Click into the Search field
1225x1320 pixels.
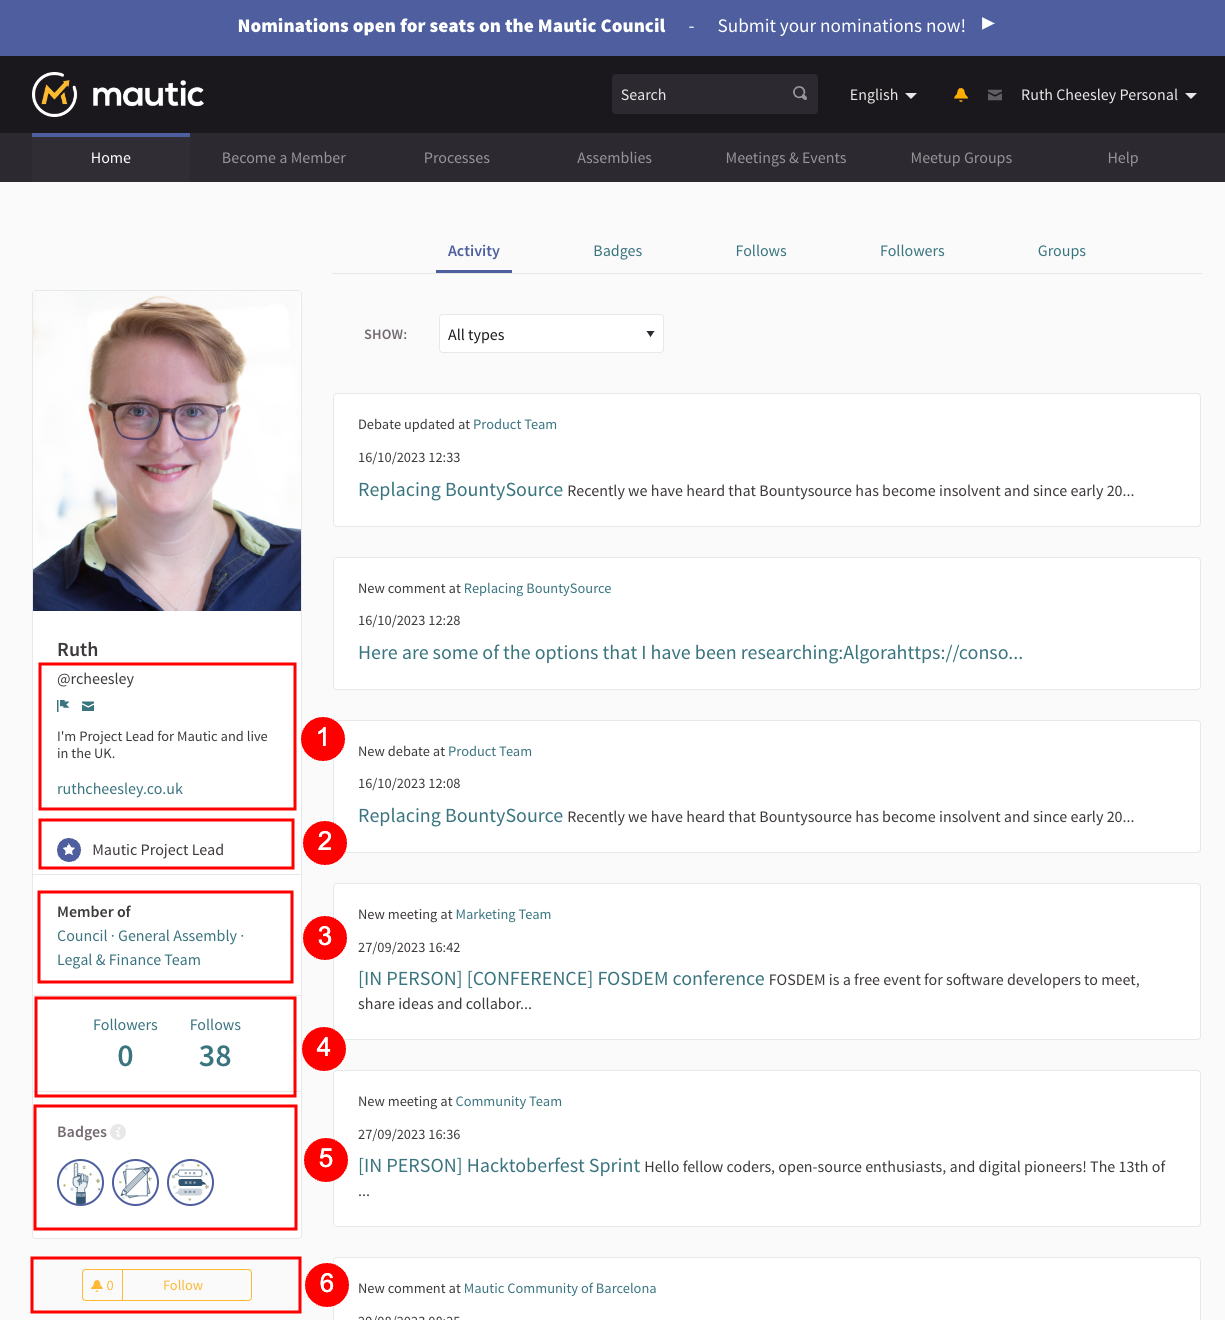click(700, 95)
